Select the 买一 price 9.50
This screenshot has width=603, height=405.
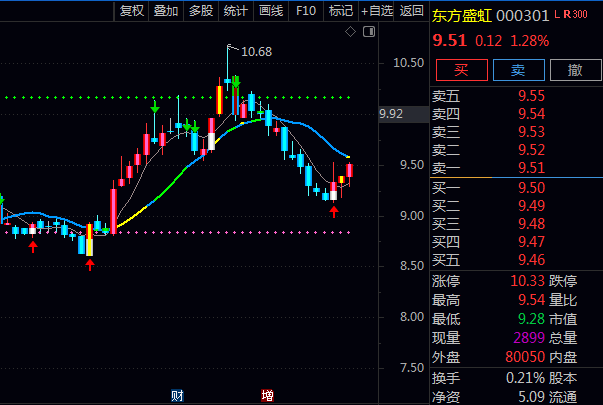531,188
